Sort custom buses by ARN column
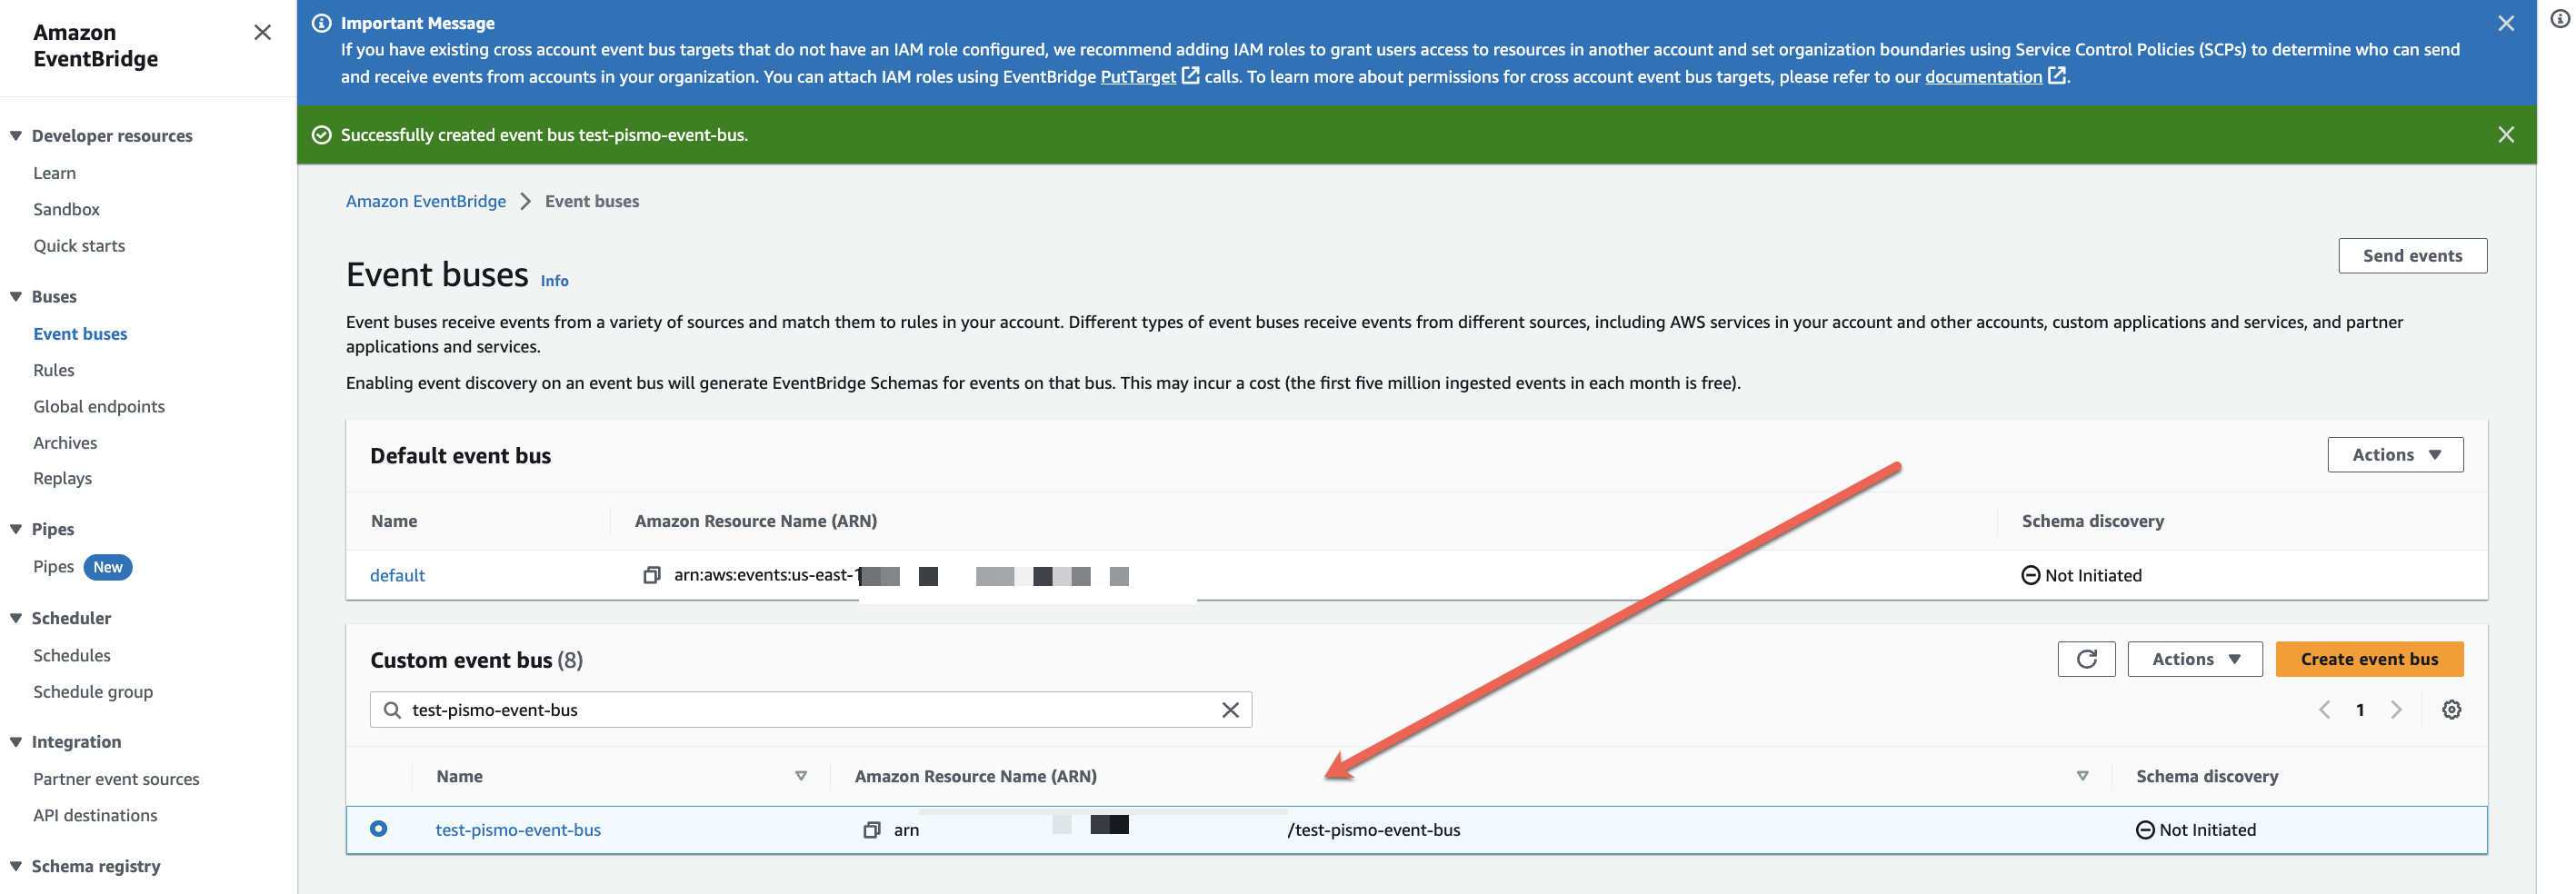Image resolution: width=2576 pixels, height=894 pixels. (2082, 776)
